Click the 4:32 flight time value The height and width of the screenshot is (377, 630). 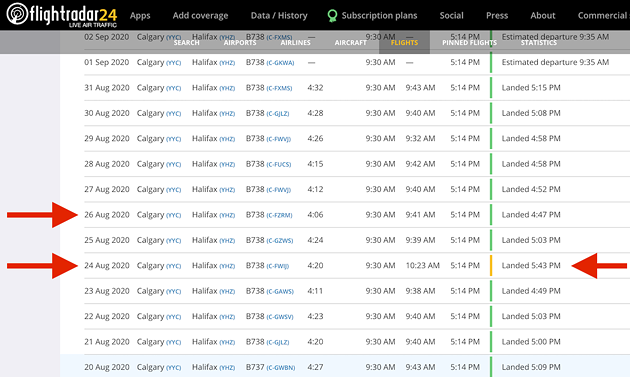pyautogui.click(x=315, y=88)
